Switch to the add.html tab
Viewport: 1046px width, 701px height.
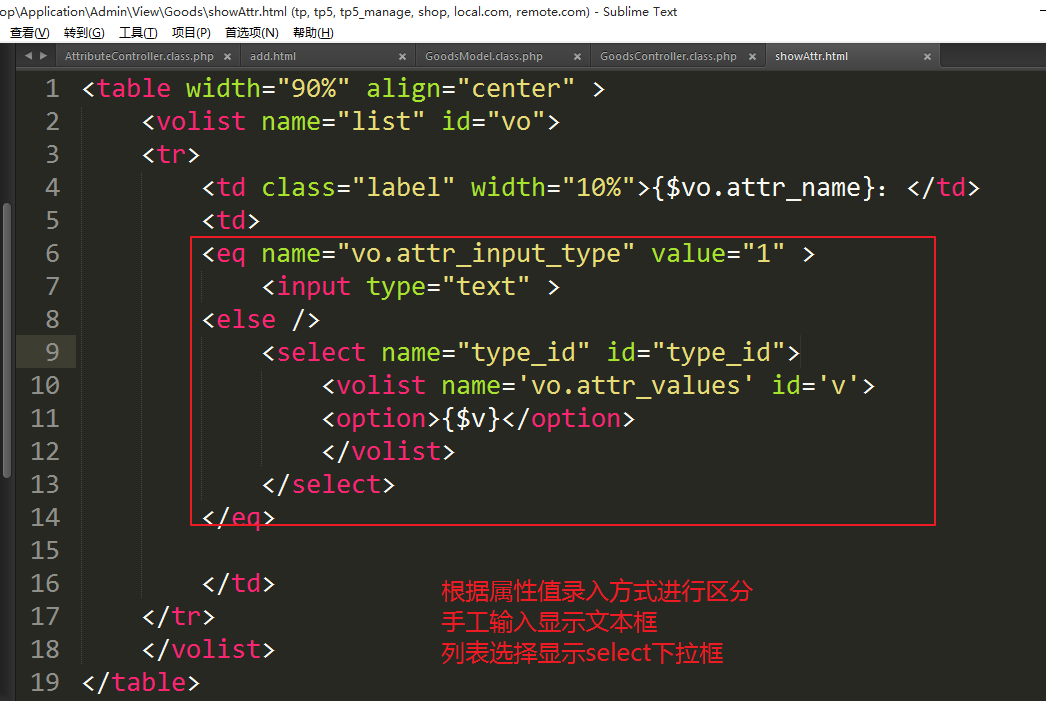coord(273,57)
